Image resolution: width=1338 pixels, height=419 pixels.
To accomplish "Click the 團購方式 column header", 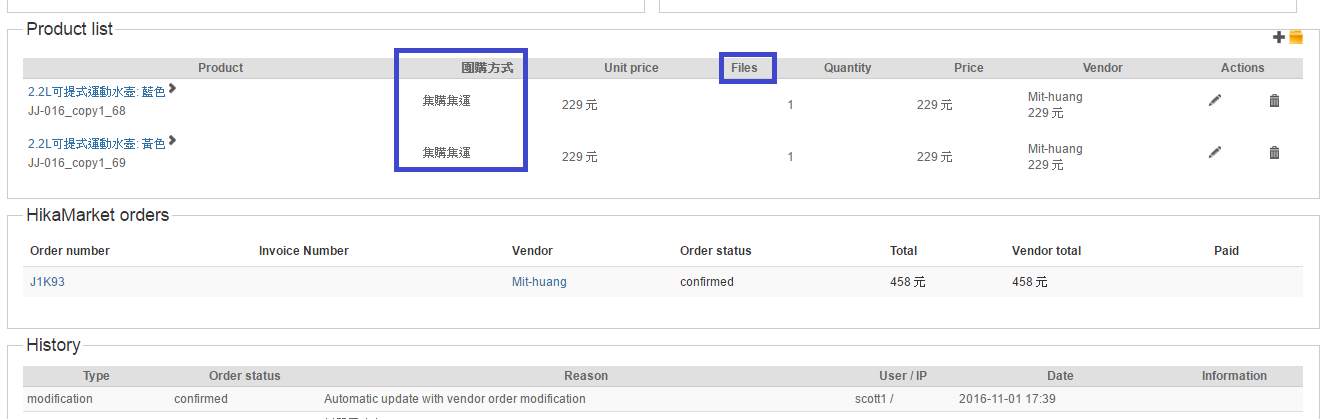I will tap(487, 68).
